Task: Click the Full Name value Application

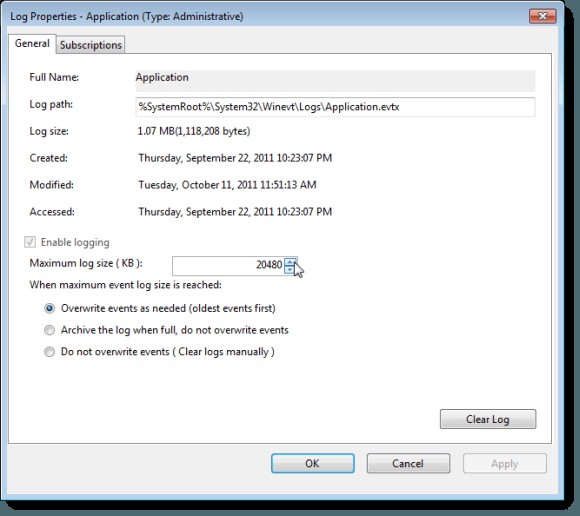Action: click(162, 77)
